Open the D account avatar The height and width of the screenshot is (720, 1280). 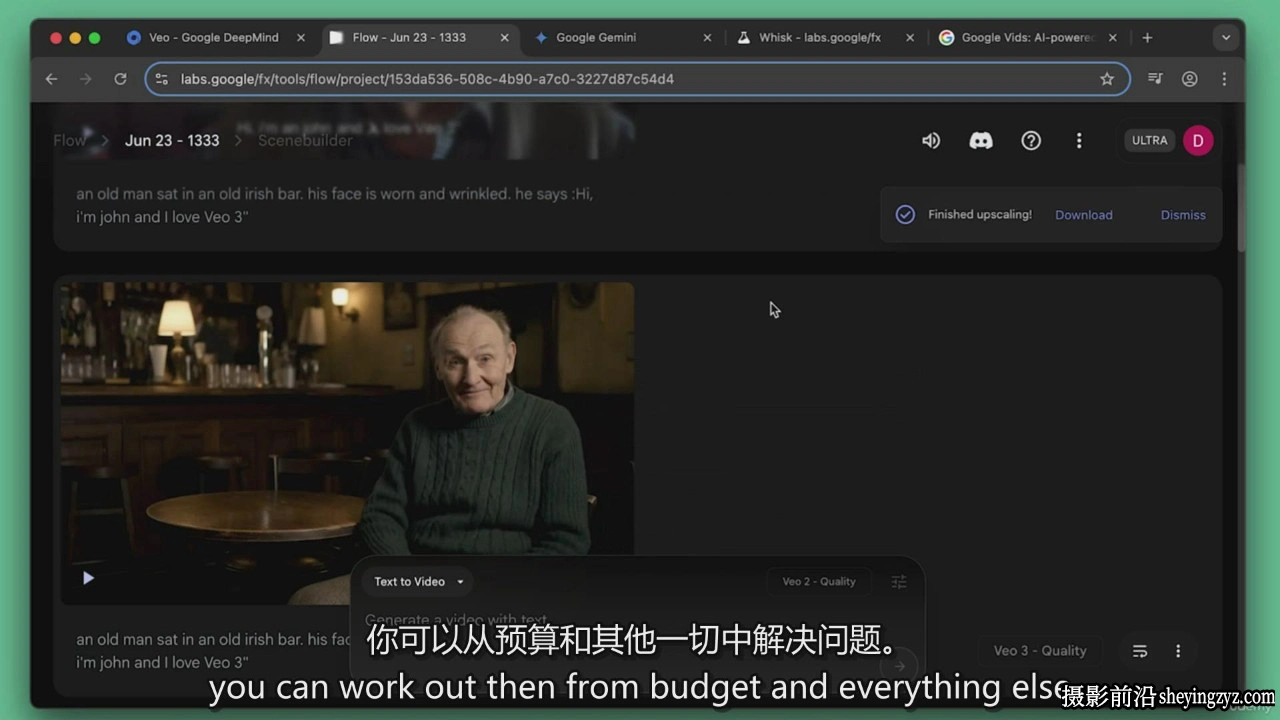click(x=1198, y=141)
